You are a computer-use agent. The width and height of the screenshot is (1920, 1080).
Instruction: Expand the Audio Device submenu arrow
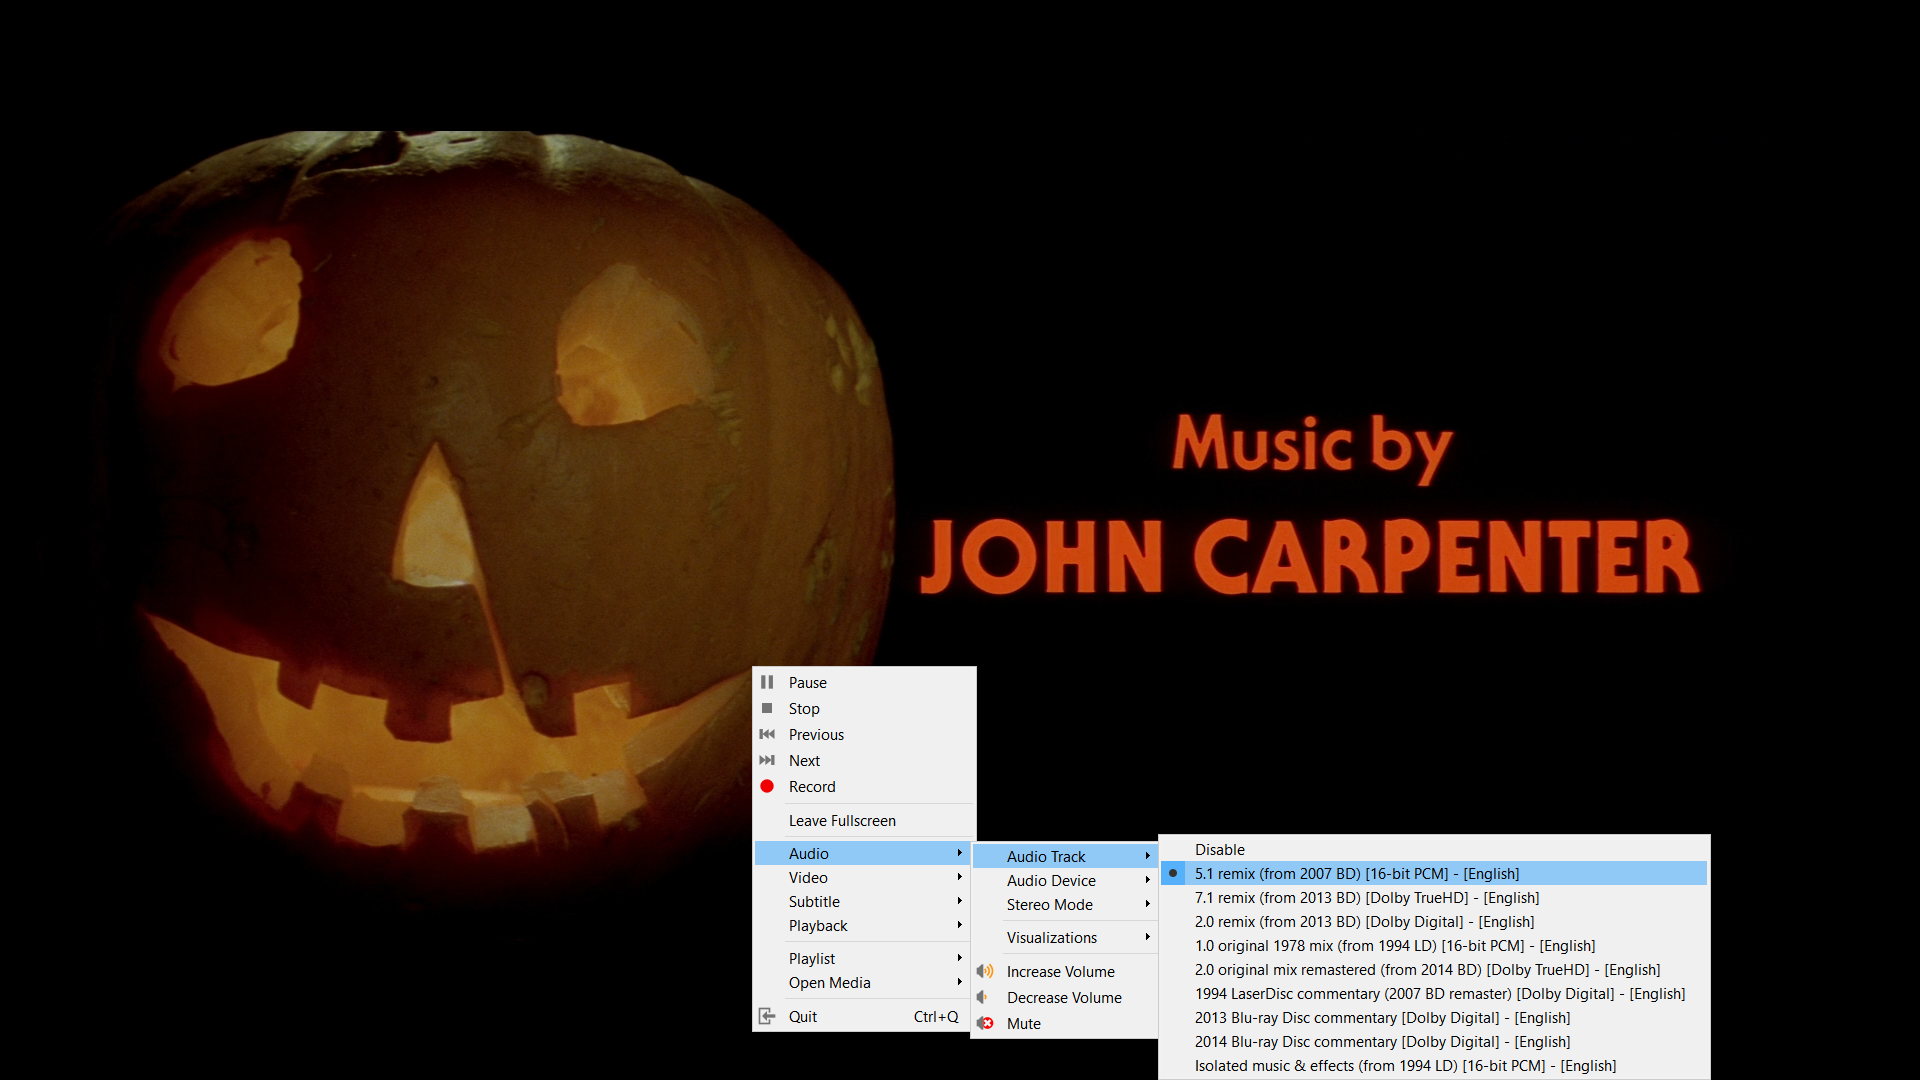[1147, 880]
